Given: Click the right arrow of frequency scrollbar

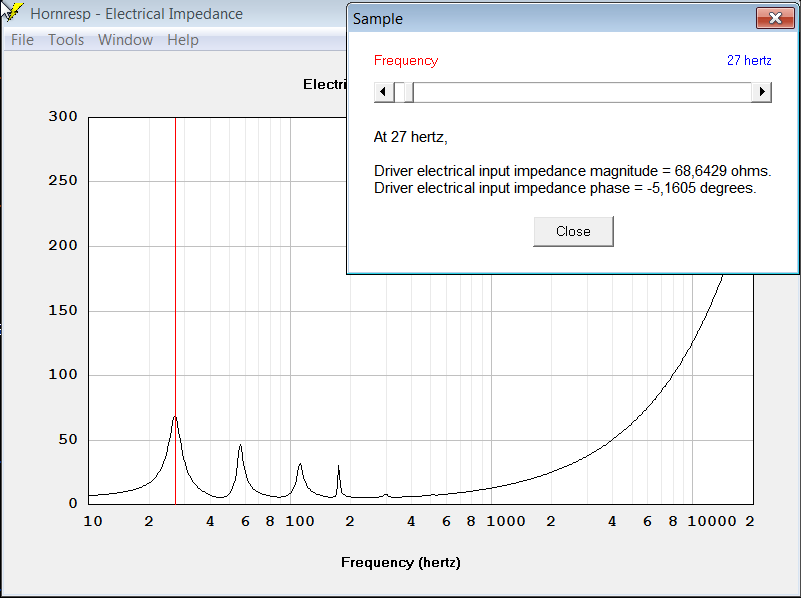Looking at the screenshot, I should pyautogui.click(x=762, y=92).
